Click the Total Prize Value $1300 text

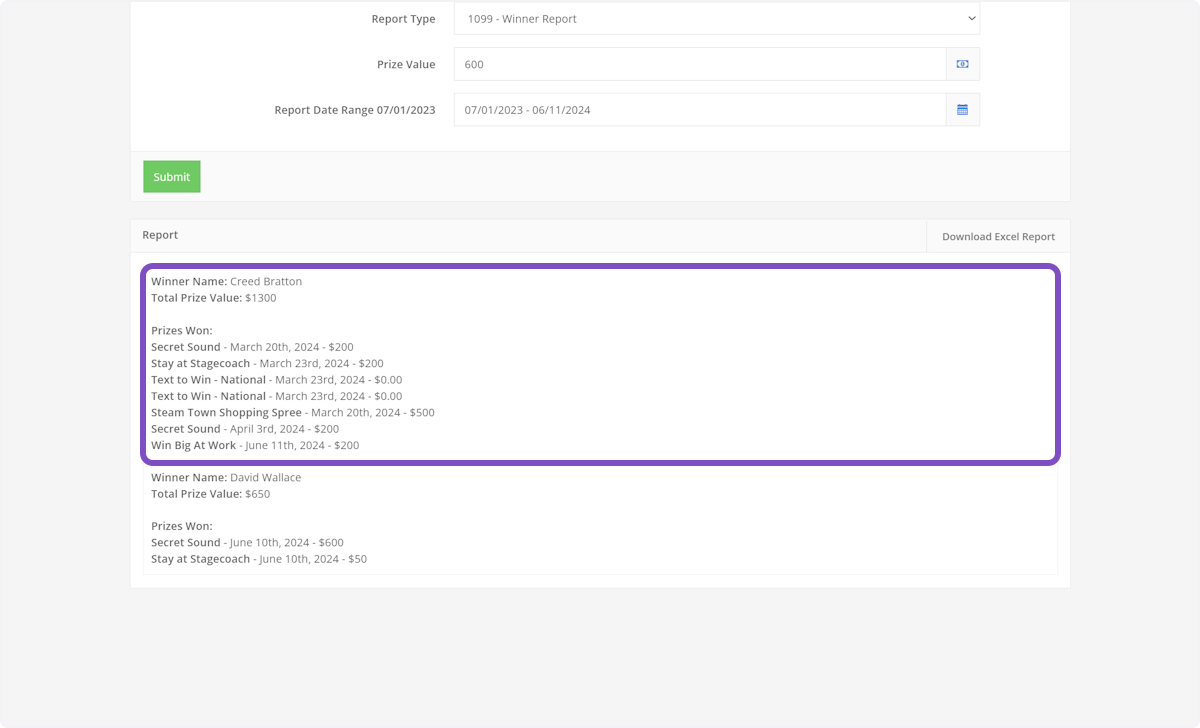[213, 298]
